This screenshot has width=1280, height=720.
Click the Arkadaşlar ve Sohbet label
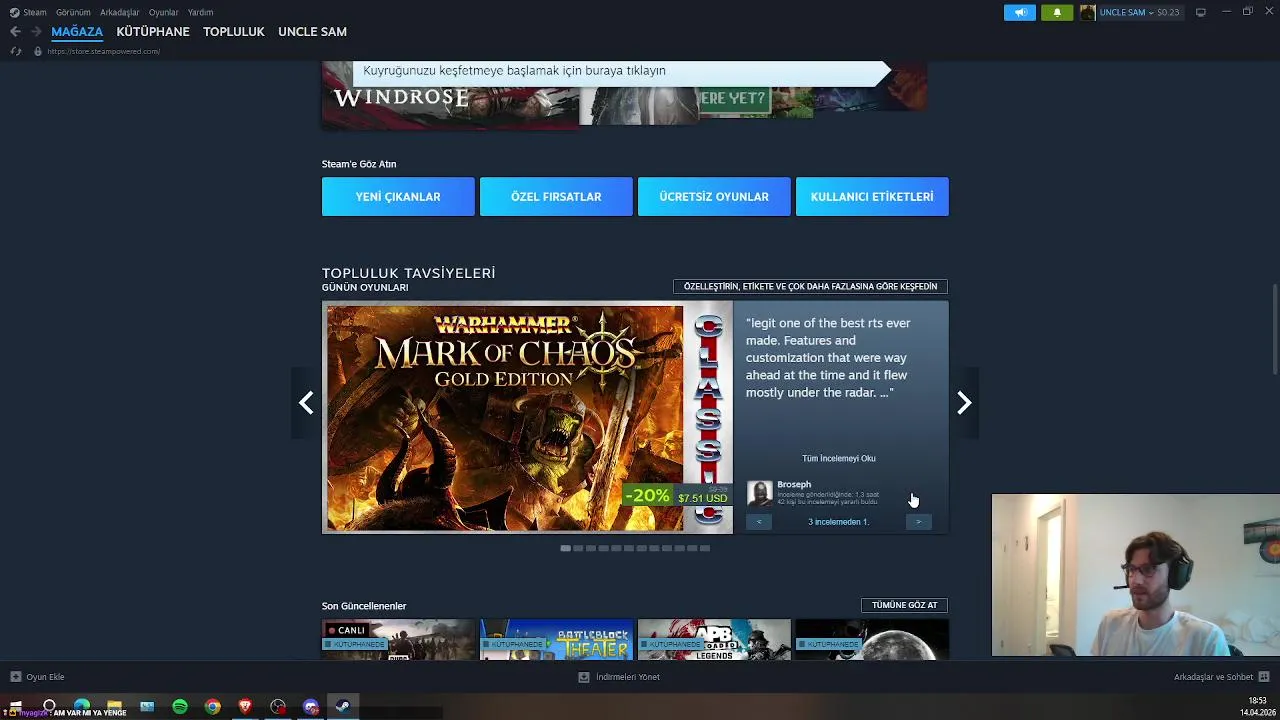(x=1213, y=677)
